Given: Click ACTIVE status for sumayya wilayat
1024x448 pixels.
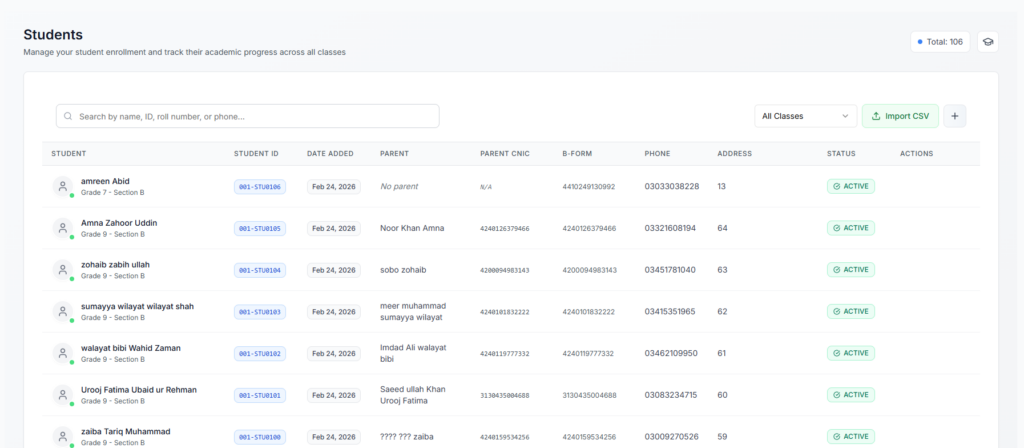Looking at the screenshot, I should (x=851, y=312).
